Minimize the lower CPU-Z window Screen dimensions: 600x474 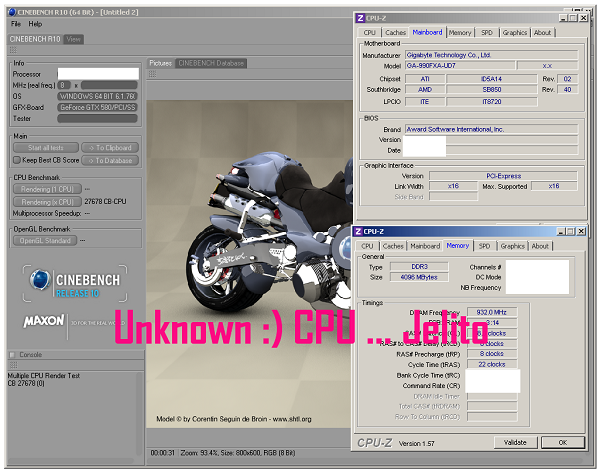click(x=561, y=231)
